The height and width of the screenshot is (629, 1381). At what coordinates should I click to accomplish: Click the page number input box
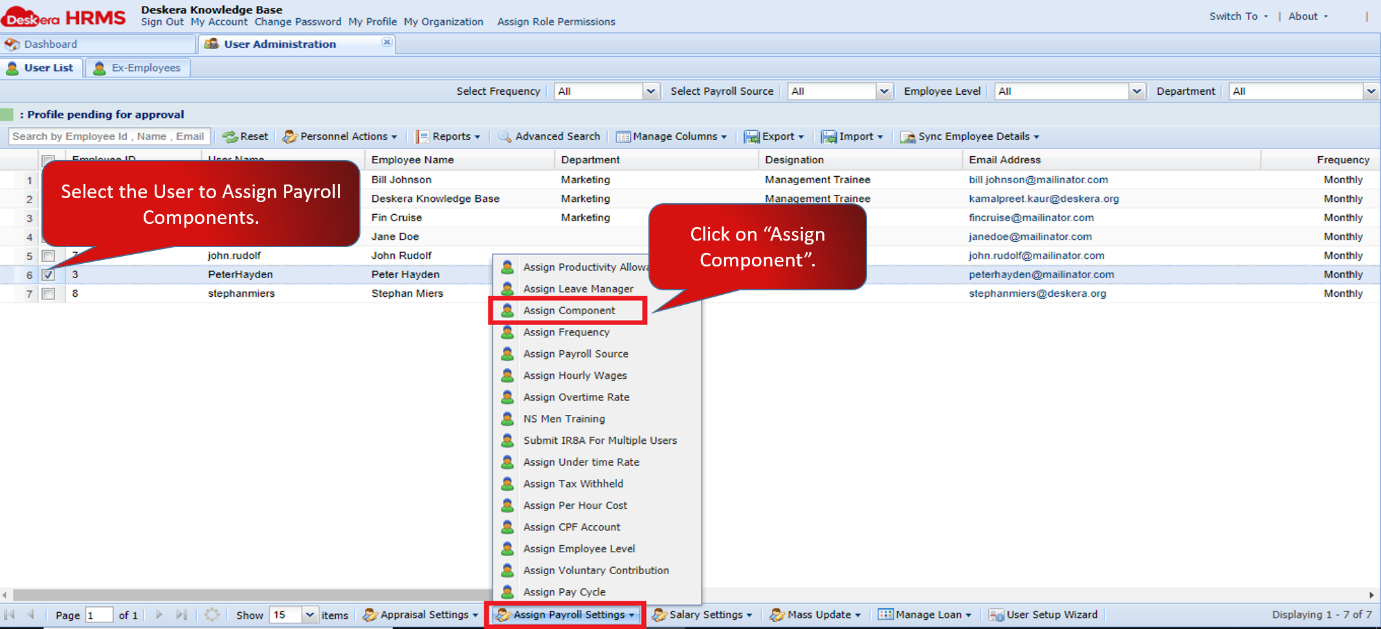99,615
